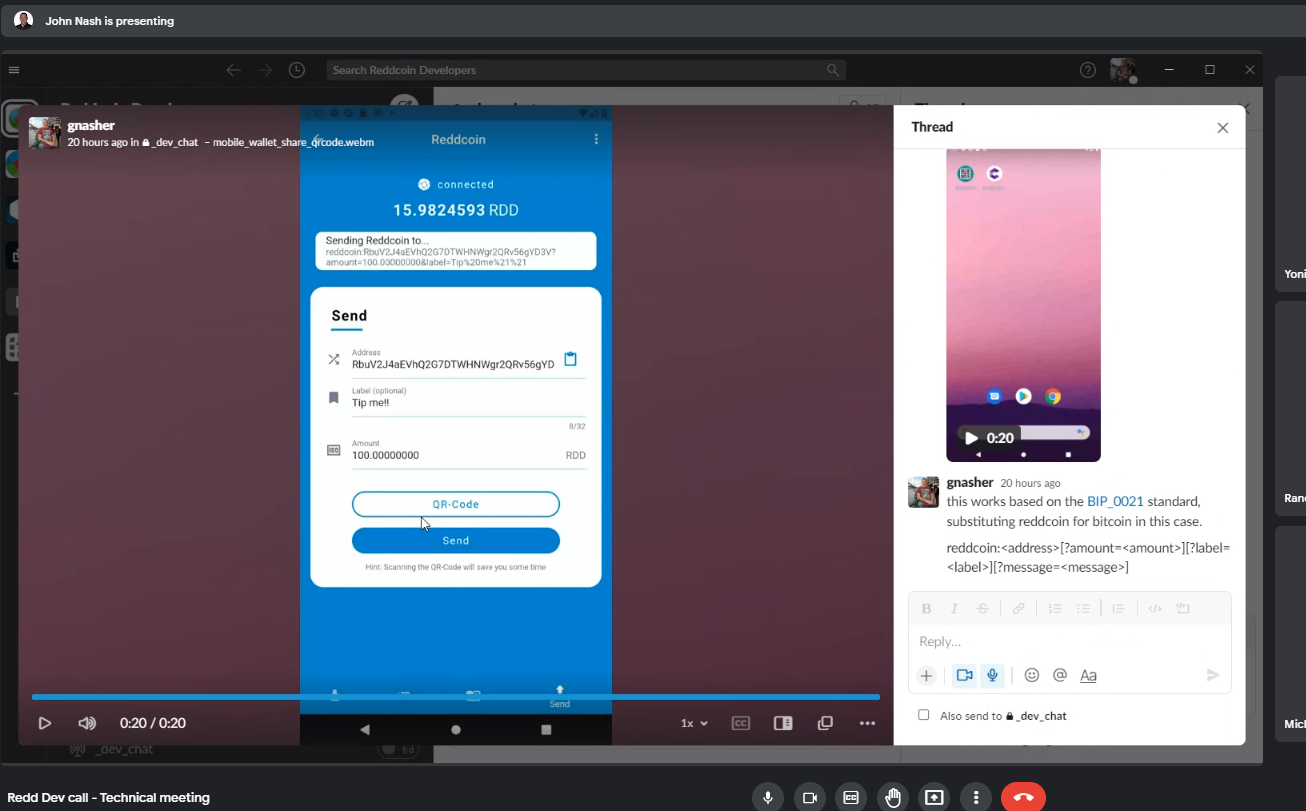Click gnasher avatar in thread message
The height and width of the screenshot is (811, 1306).
tap(923, 492)
